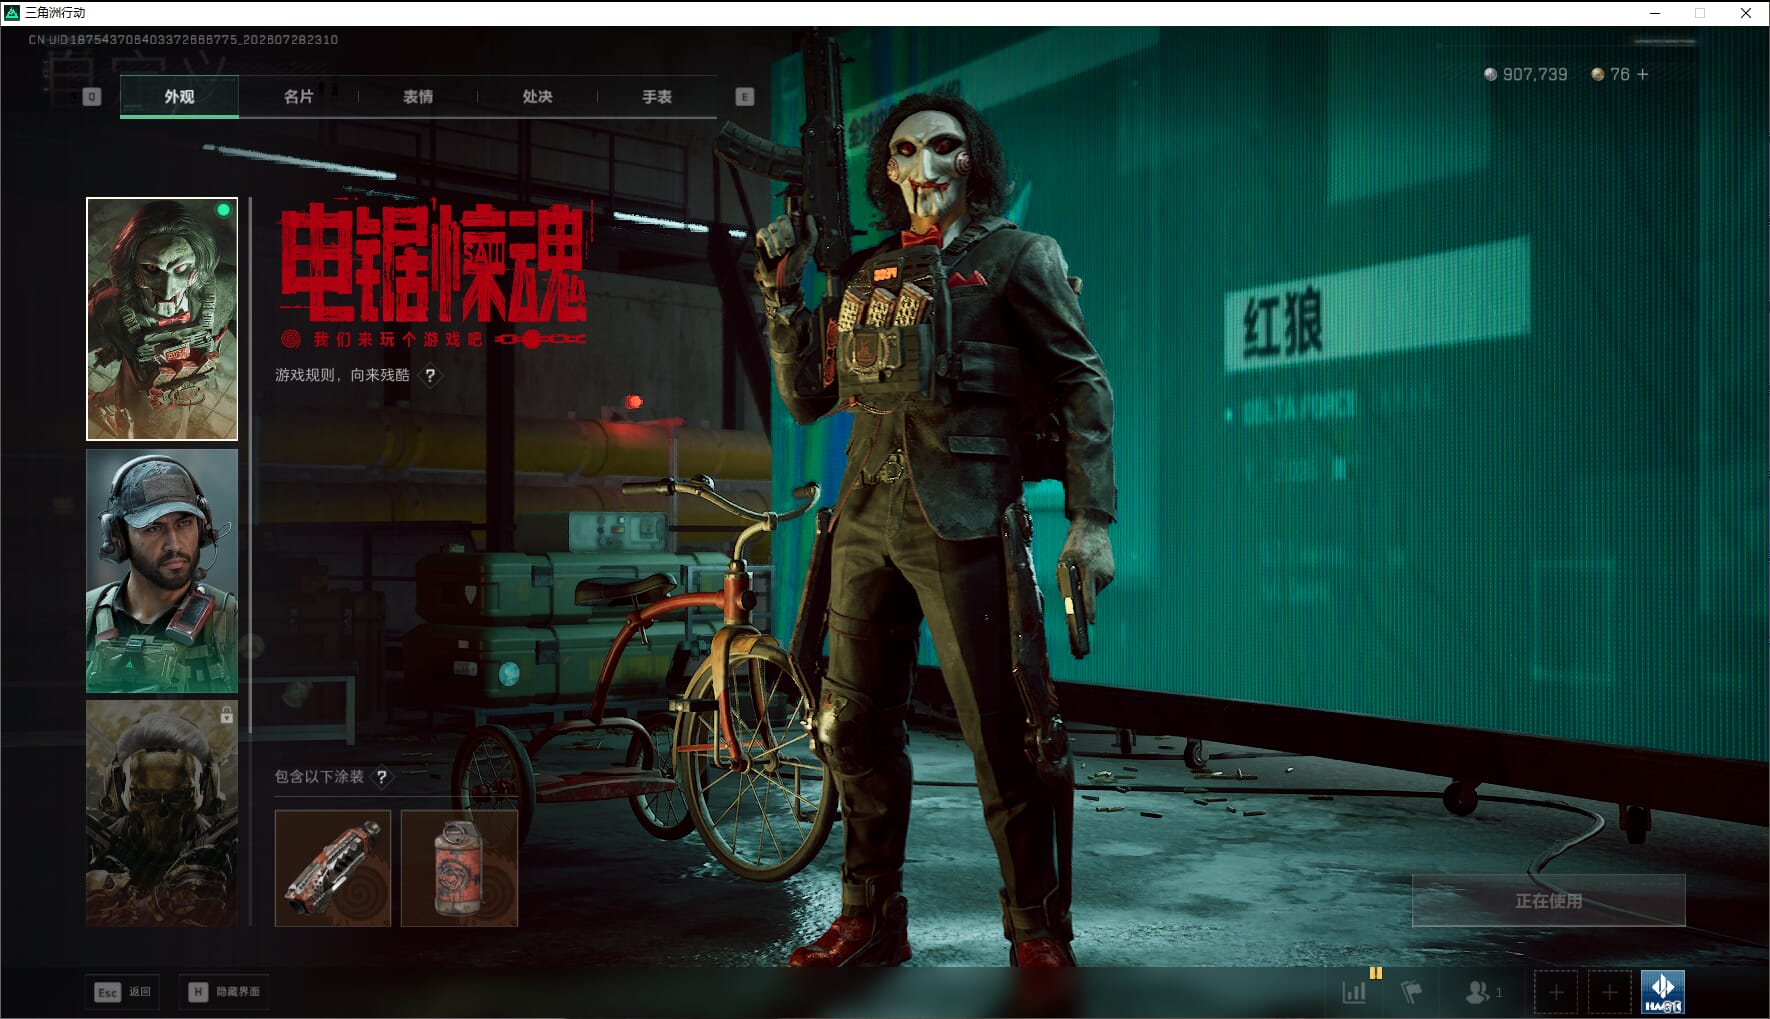Open the flag icon in bottom bar
Viewport: 1770px width, 1019px height.
[1411, 992]
